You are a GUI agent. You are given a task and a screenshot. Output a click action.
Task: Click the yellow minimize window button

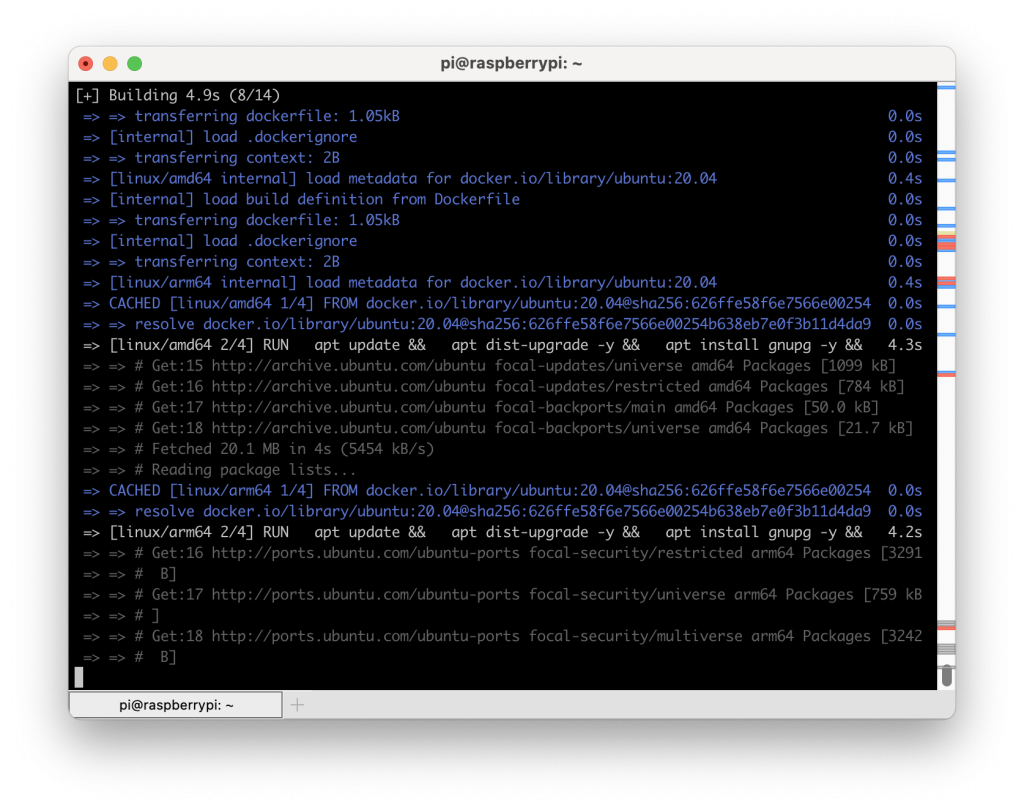tap(110, 64)
